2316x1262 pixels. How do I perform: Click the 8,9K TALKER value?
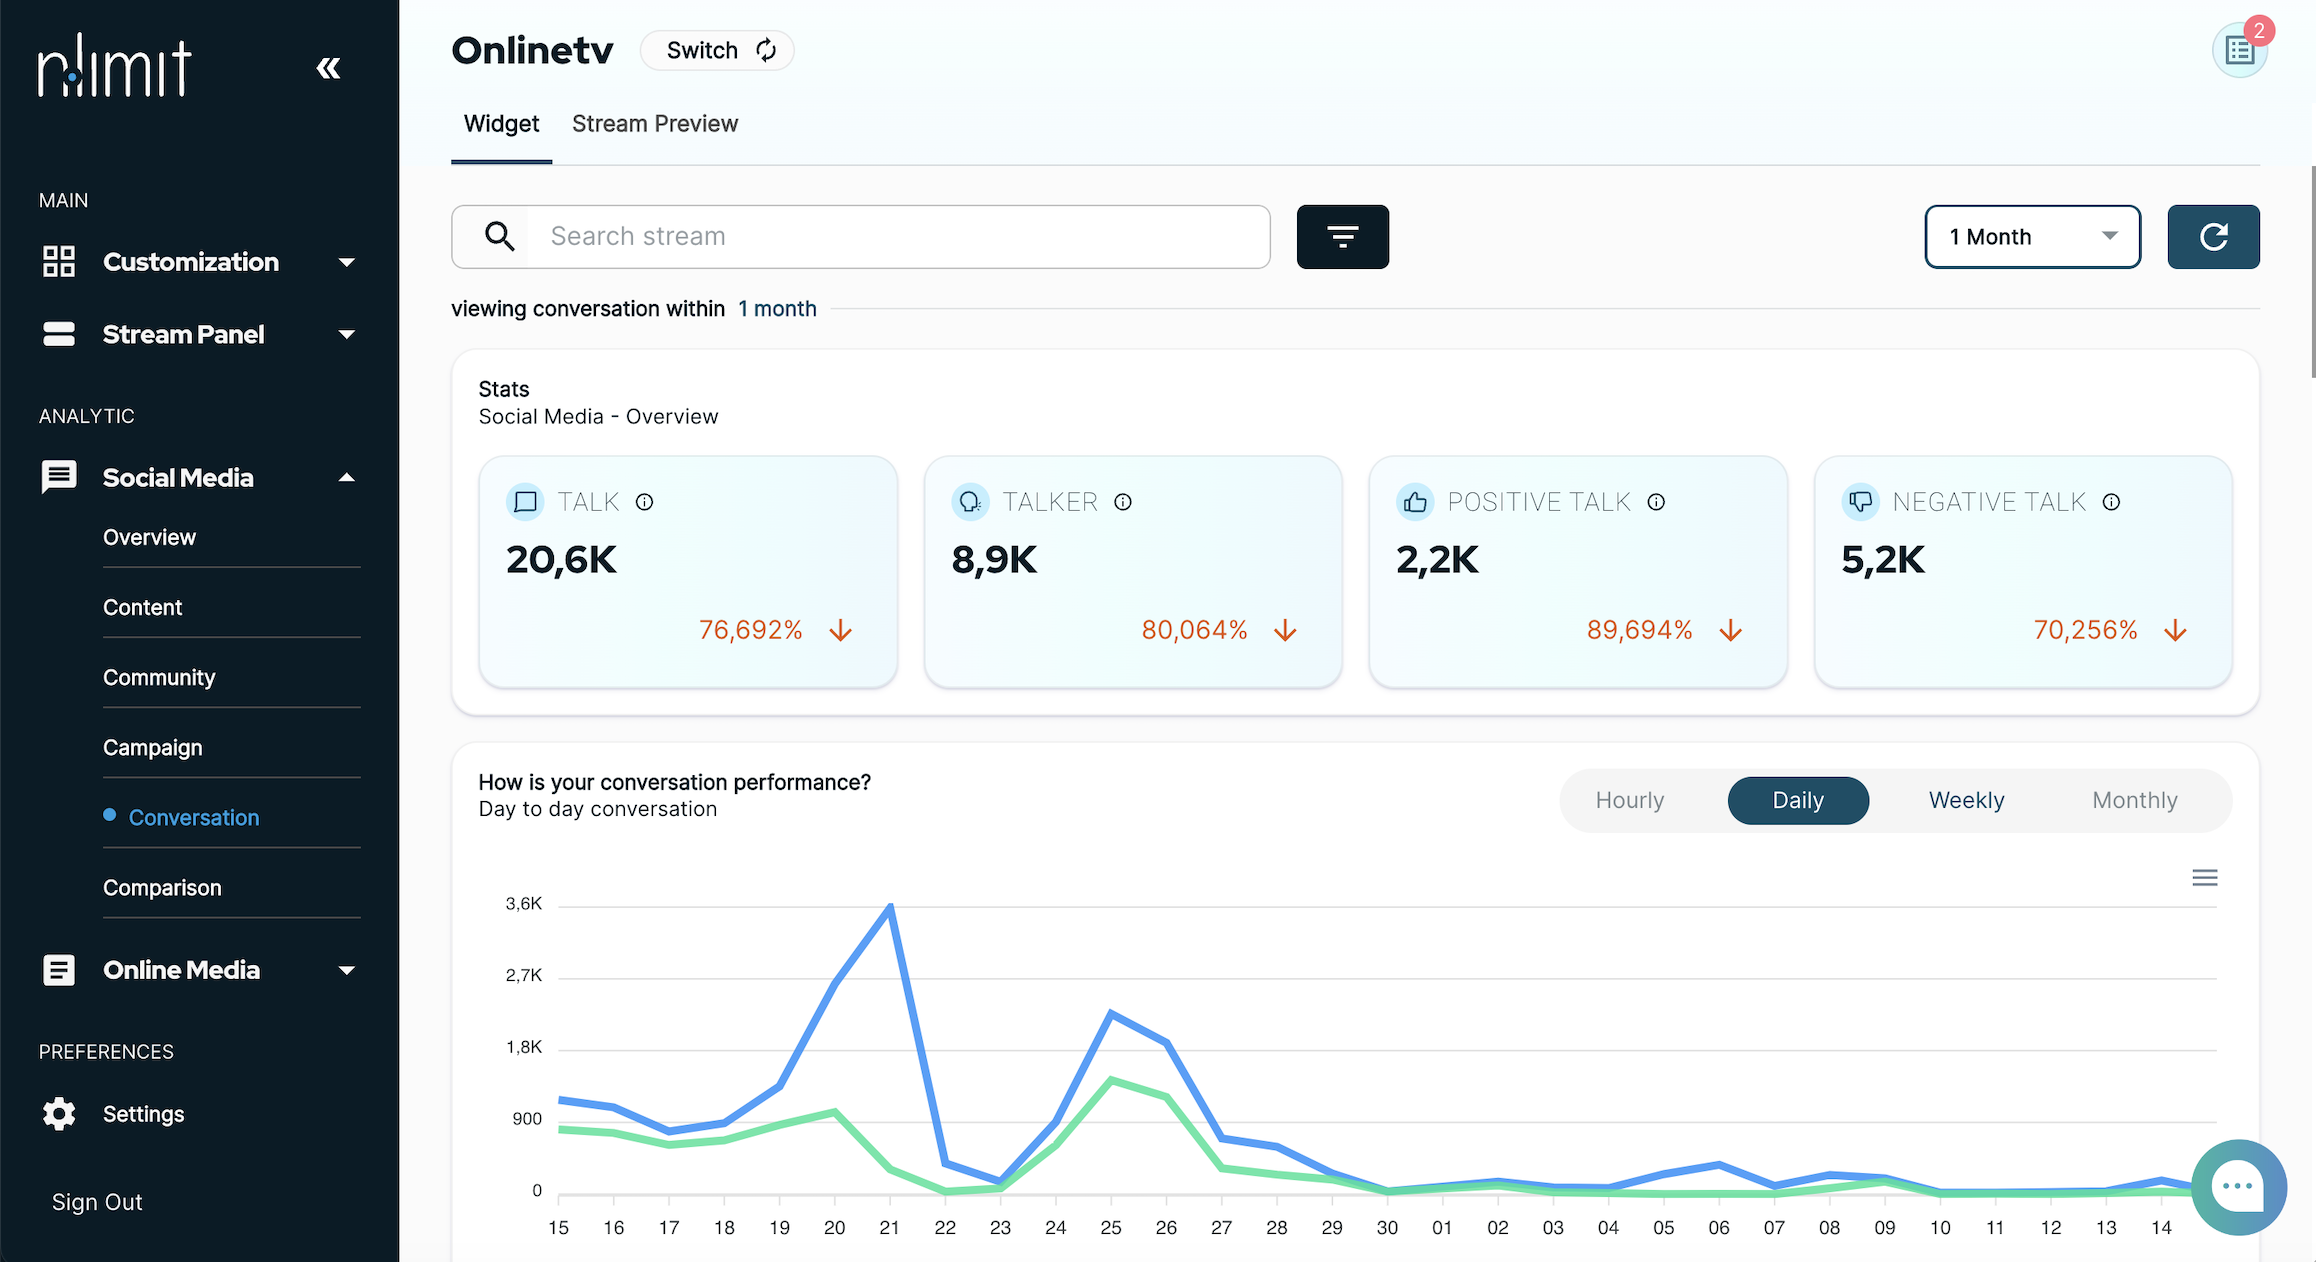pyautogui.click(x=994, y=560)
